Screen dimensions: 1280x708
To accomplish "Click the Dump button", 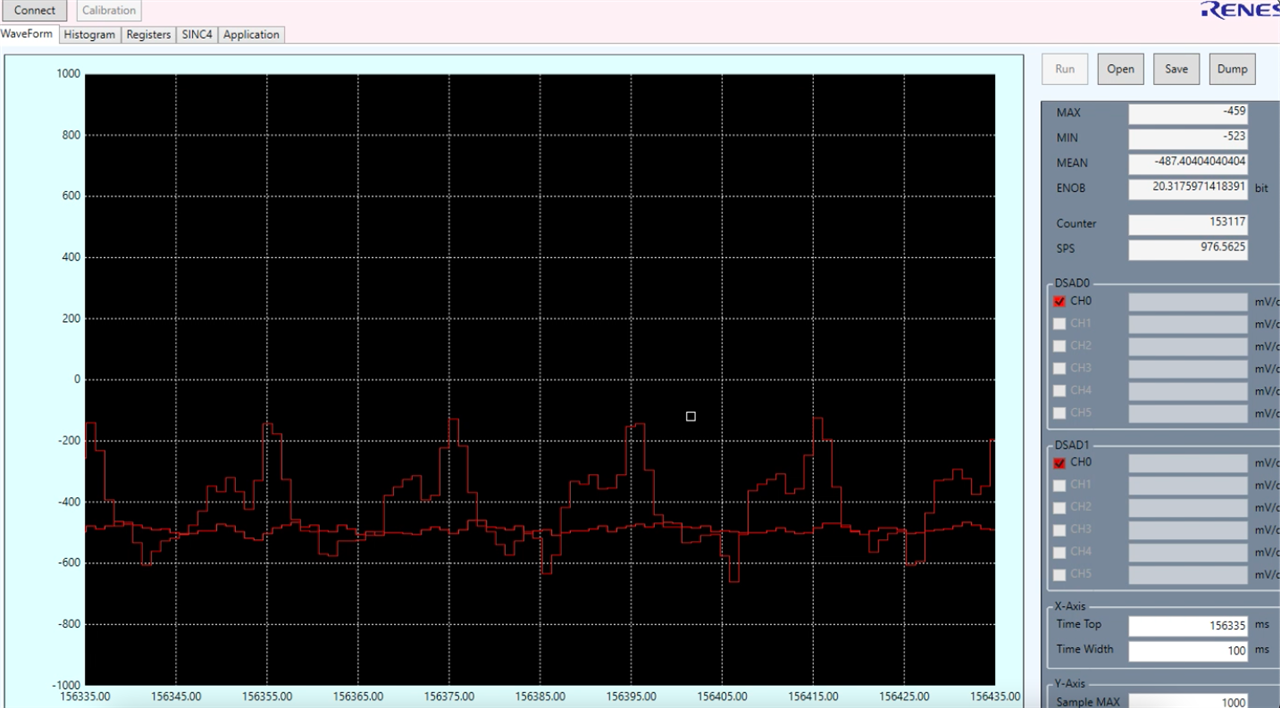I will tap(1232, 69).
